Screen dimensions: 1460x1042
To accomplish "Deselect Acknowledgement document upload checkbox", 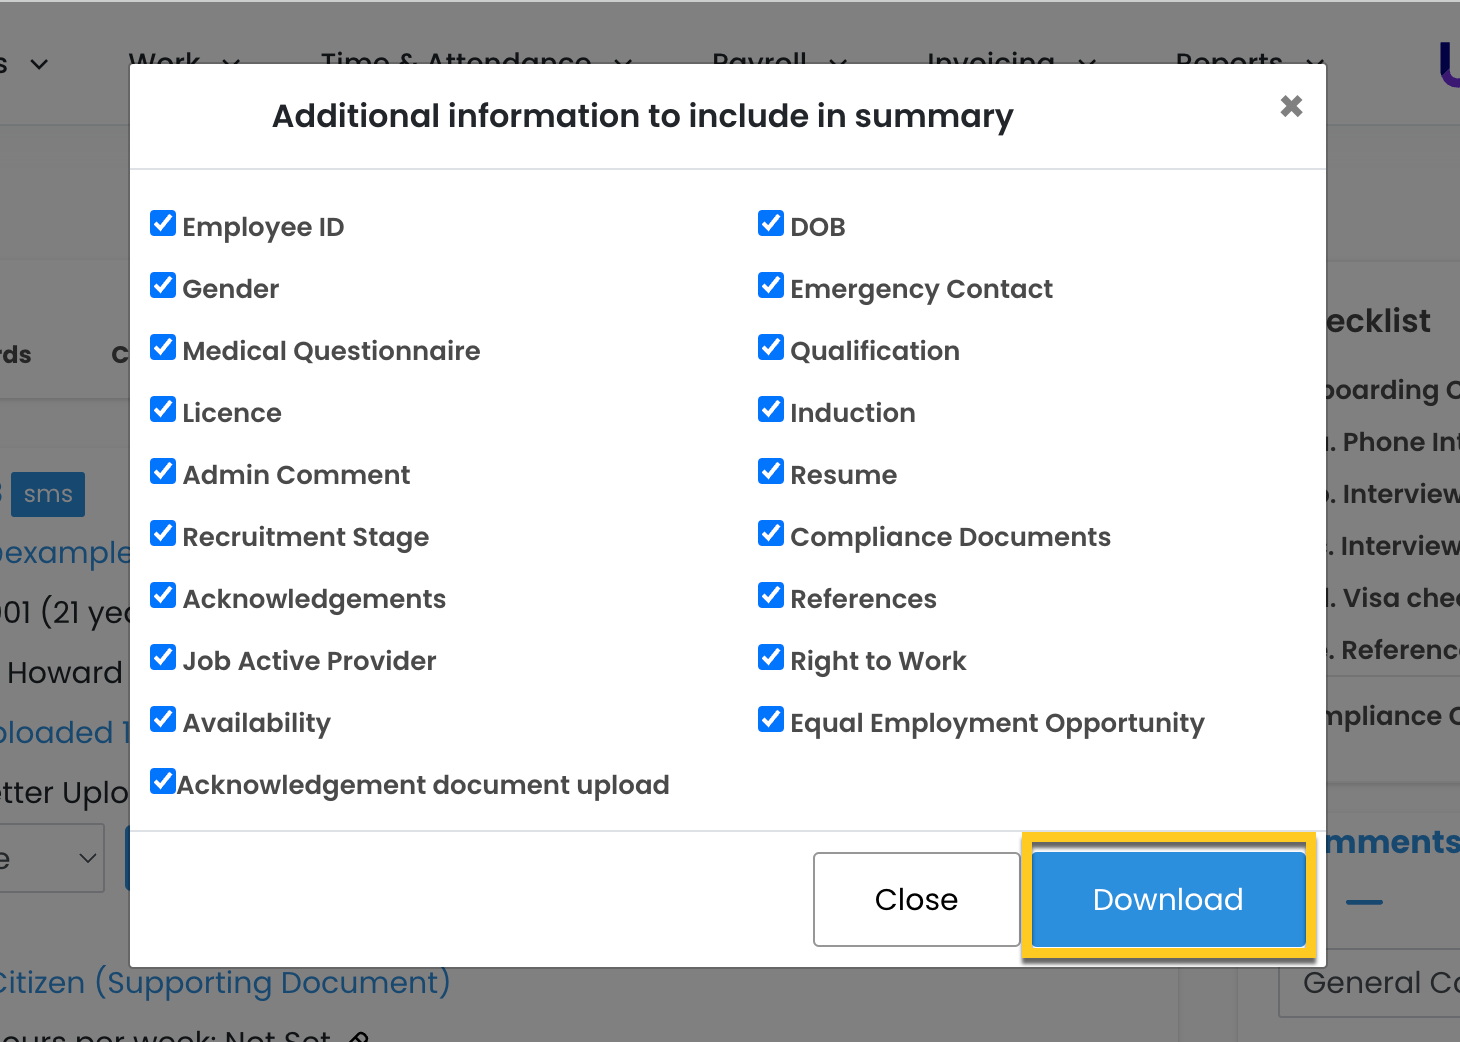I will pos(163,782).
